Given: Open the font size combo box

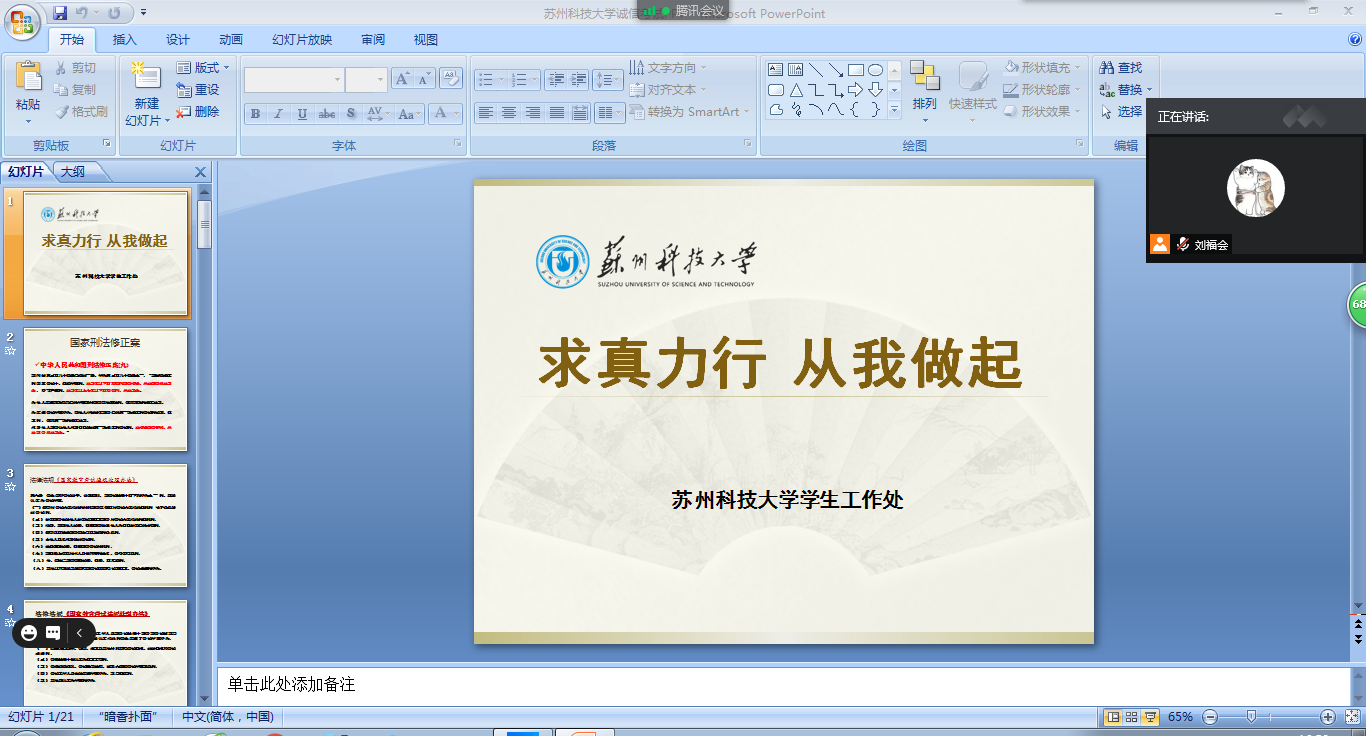Looking at the screenshot, I should tap(366, 80).
